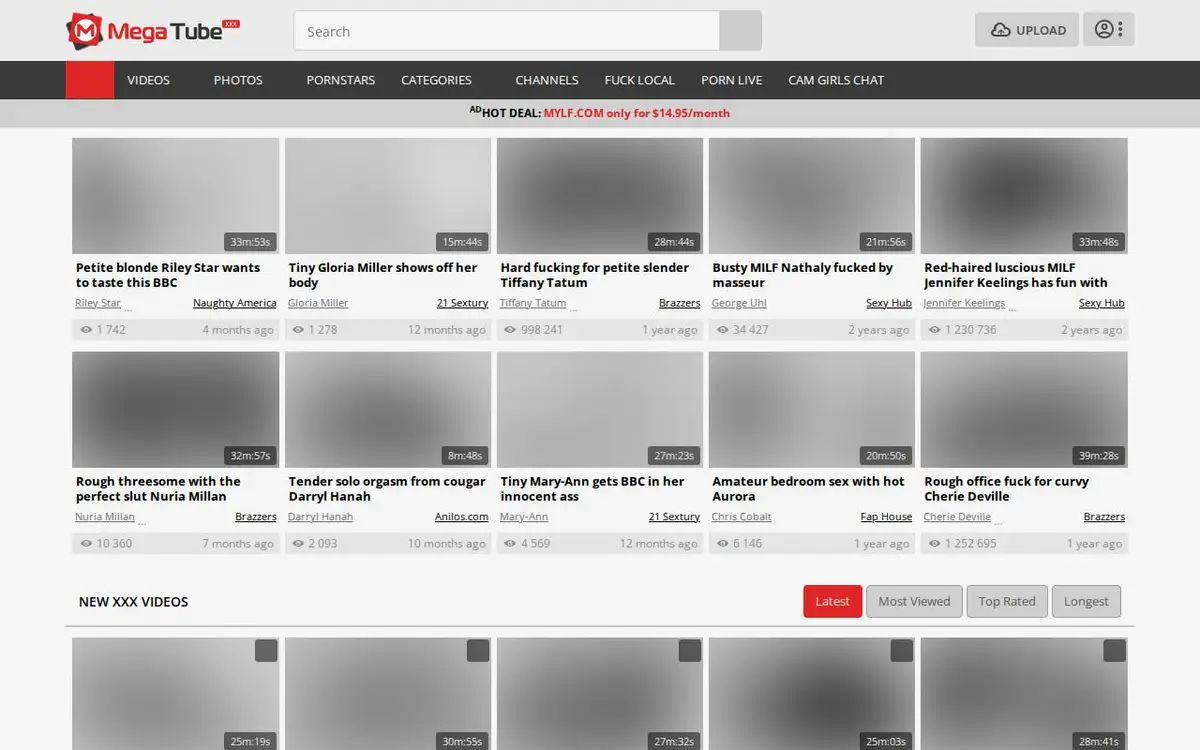This screenshot has height=750, width=1200.
Task: Go to the red home button in the navigation bar
Action: point(90,80)
